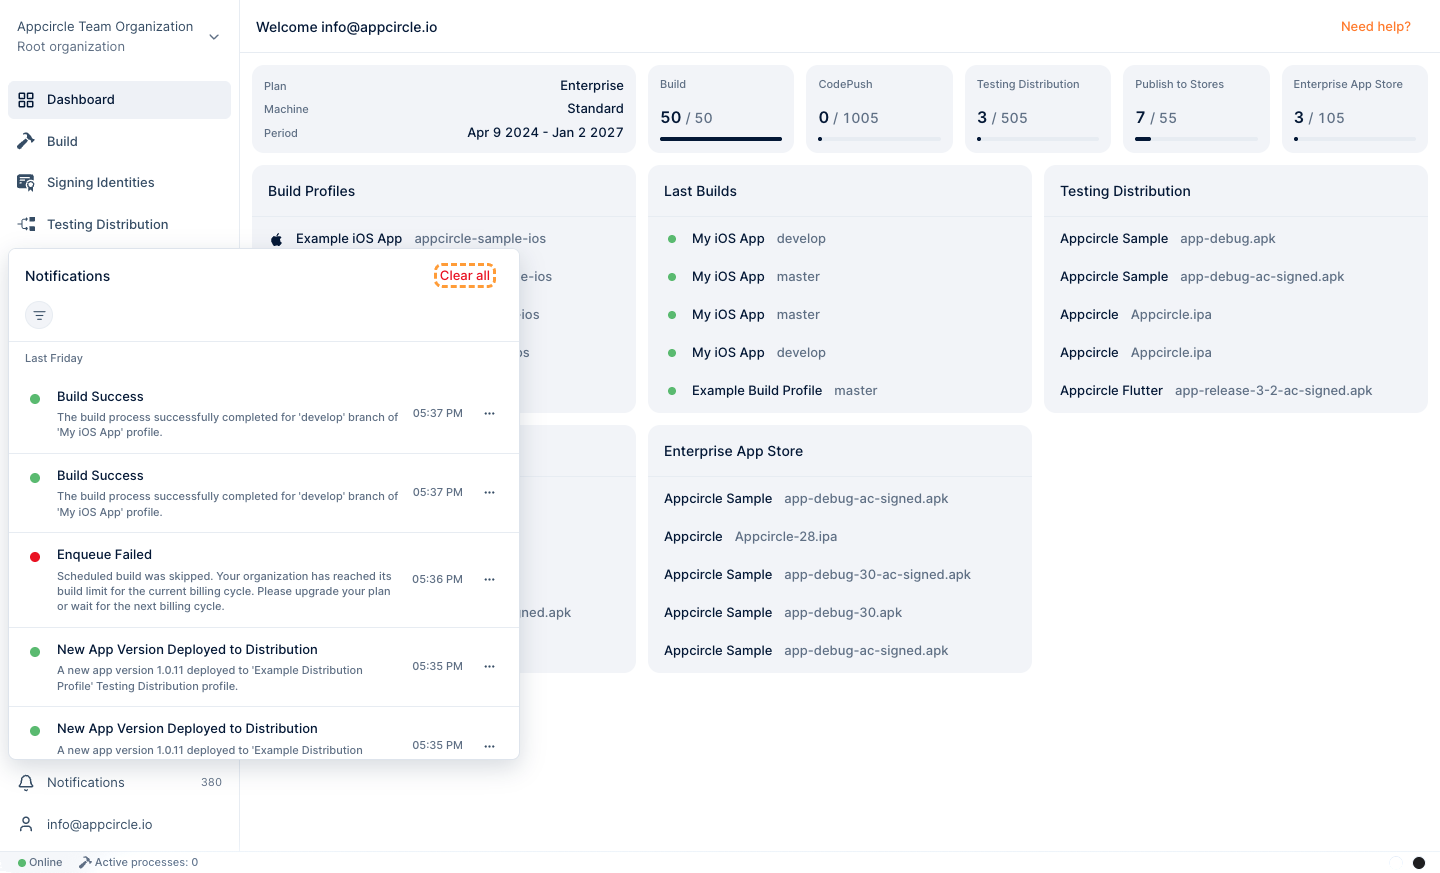Click app-debug-30.apk entry
Image resolution: width=1440 pixels, height=873 pixels.
click(x=843, y=613)
